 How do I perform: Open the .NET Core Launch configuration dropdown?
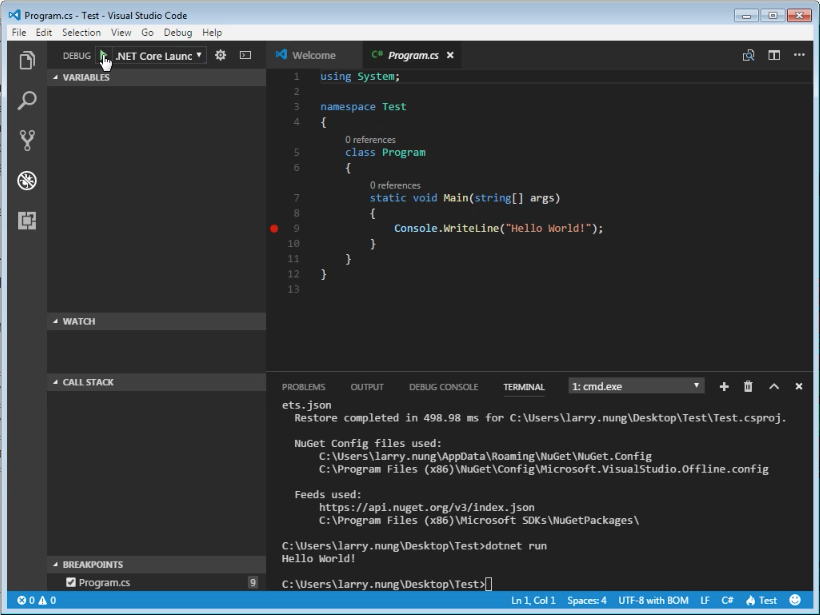[159, 55]
